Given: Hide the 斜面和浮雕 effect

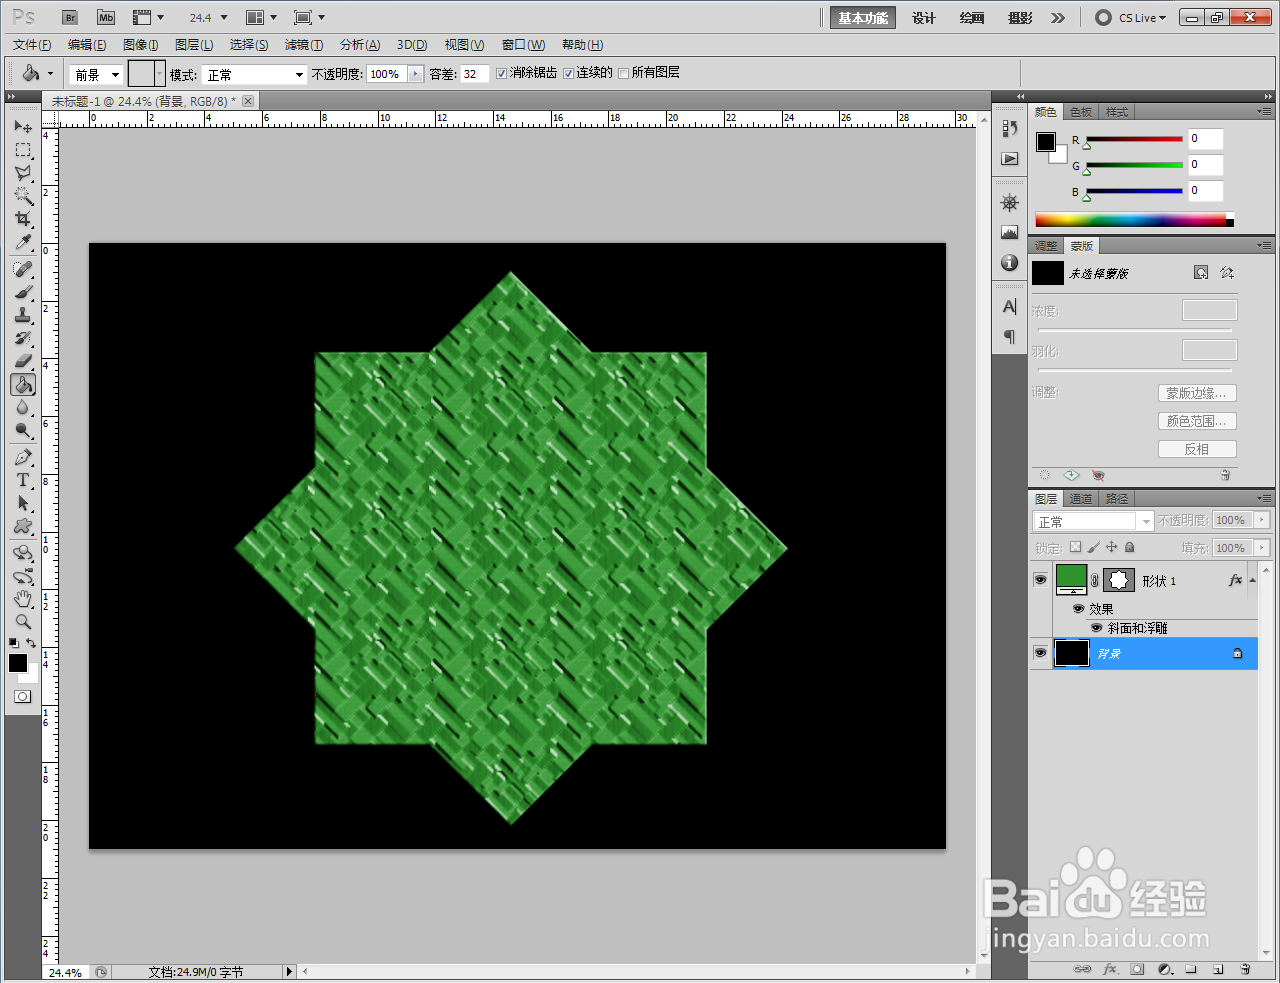Looking at the screenshot, I should pos(1096,628).
